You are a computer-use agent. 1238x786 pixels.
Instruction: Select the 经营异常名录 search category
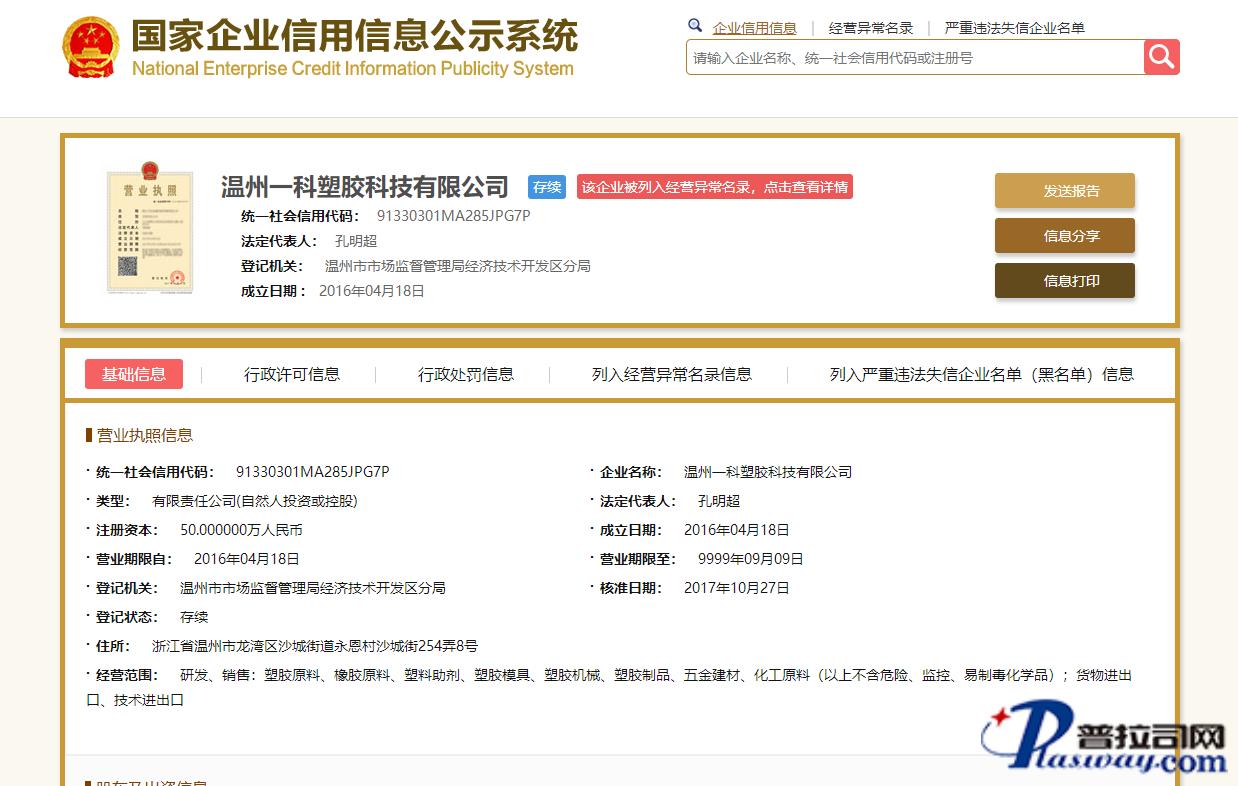click(871, 28)
